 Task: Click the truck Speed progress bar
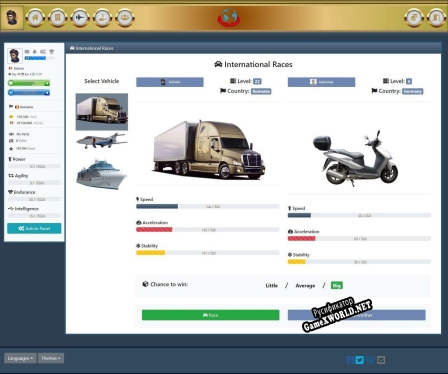coord(208,207)
